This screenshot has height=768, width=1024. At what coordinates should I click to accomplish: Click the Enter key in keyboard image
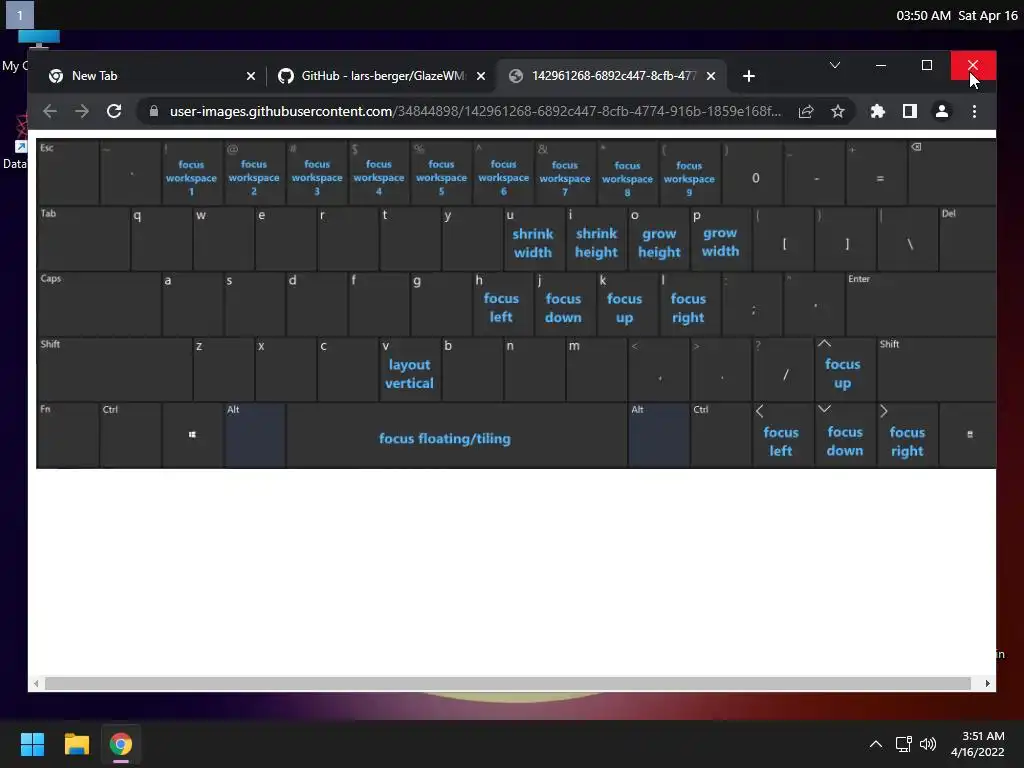point(920,304)
